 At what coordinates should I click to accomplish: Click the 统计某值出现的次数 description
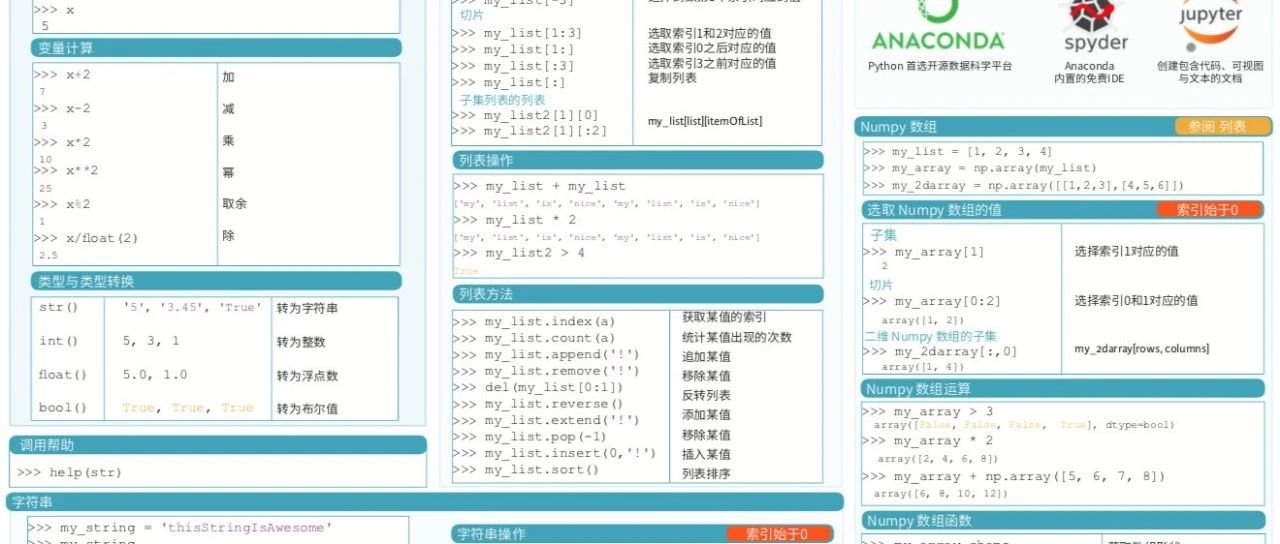tap(737, 337)
